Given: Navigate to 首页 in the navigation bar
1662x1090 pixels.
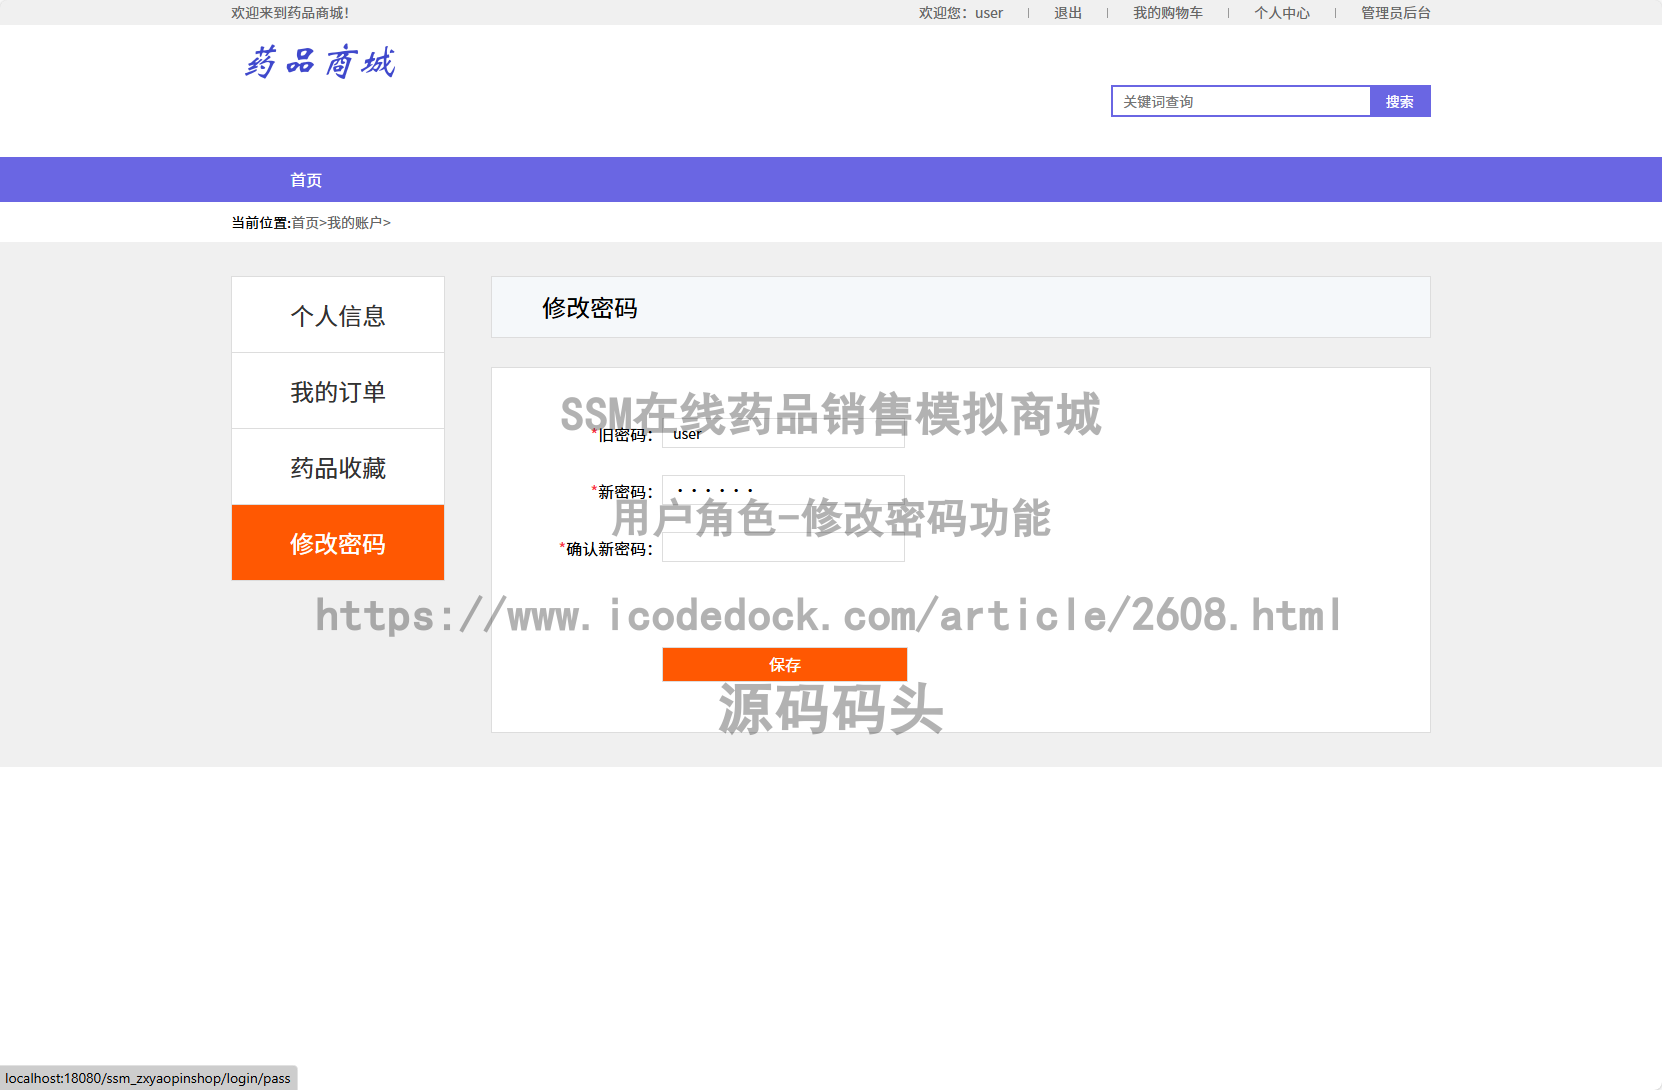Looking at the screenshot, I should pyautogui.click(x=306, y=179).
